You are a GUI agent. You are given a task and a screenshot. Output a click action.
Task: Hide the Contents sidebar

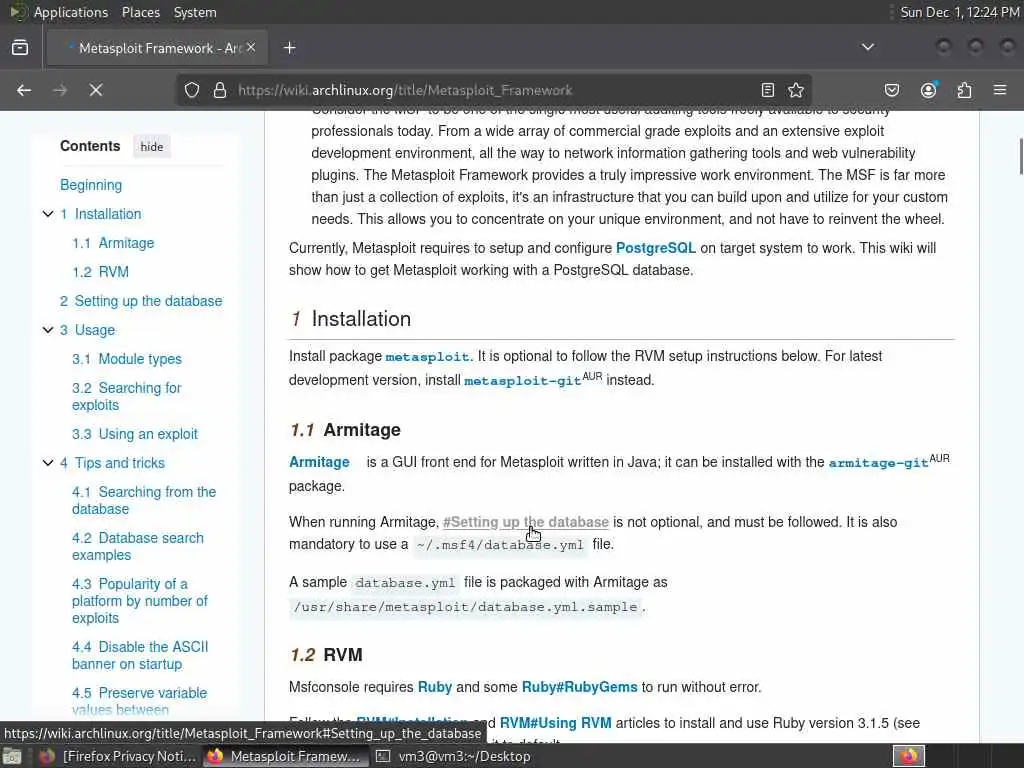point(152,147)
